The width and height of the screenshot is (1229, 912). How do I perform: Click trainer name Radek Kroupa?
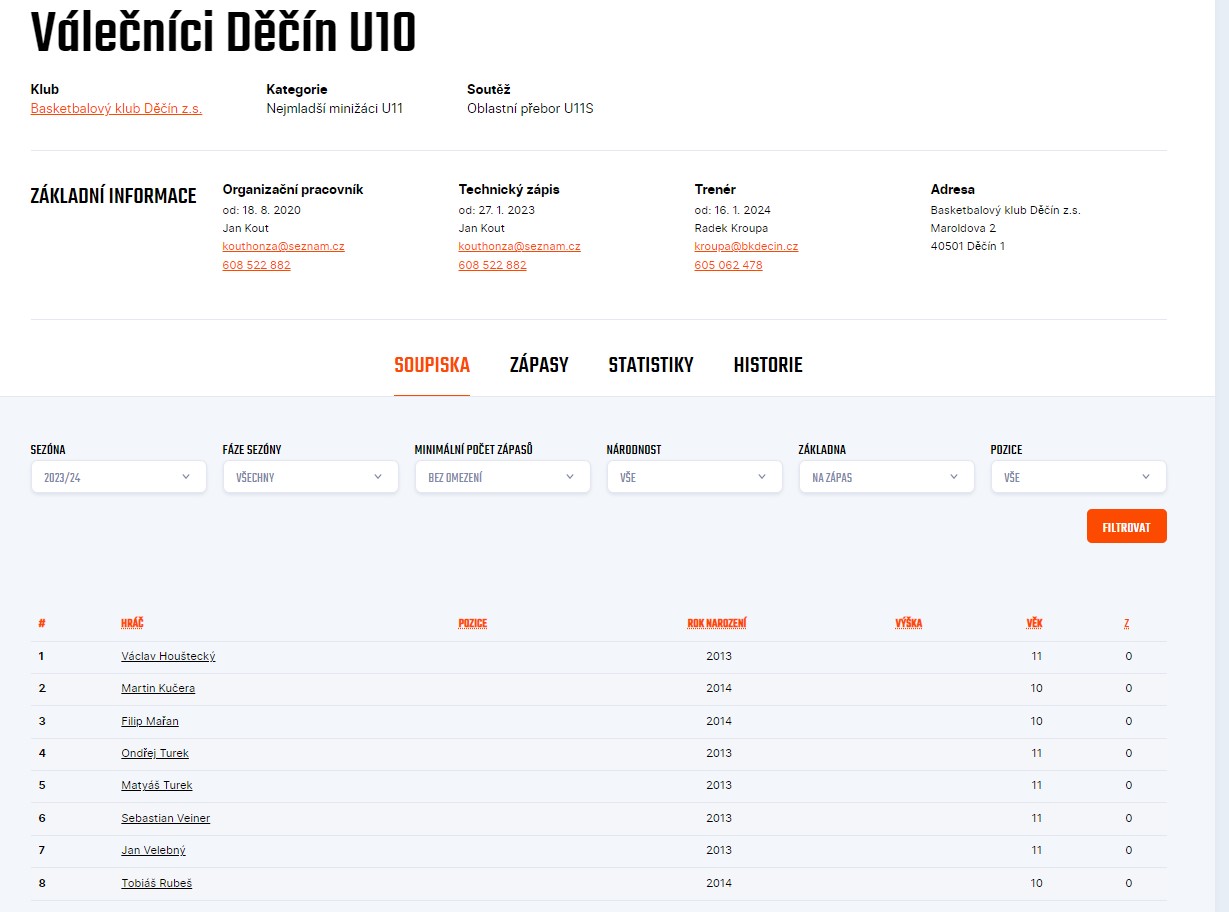pyautogui.click(x=731, y=228)
